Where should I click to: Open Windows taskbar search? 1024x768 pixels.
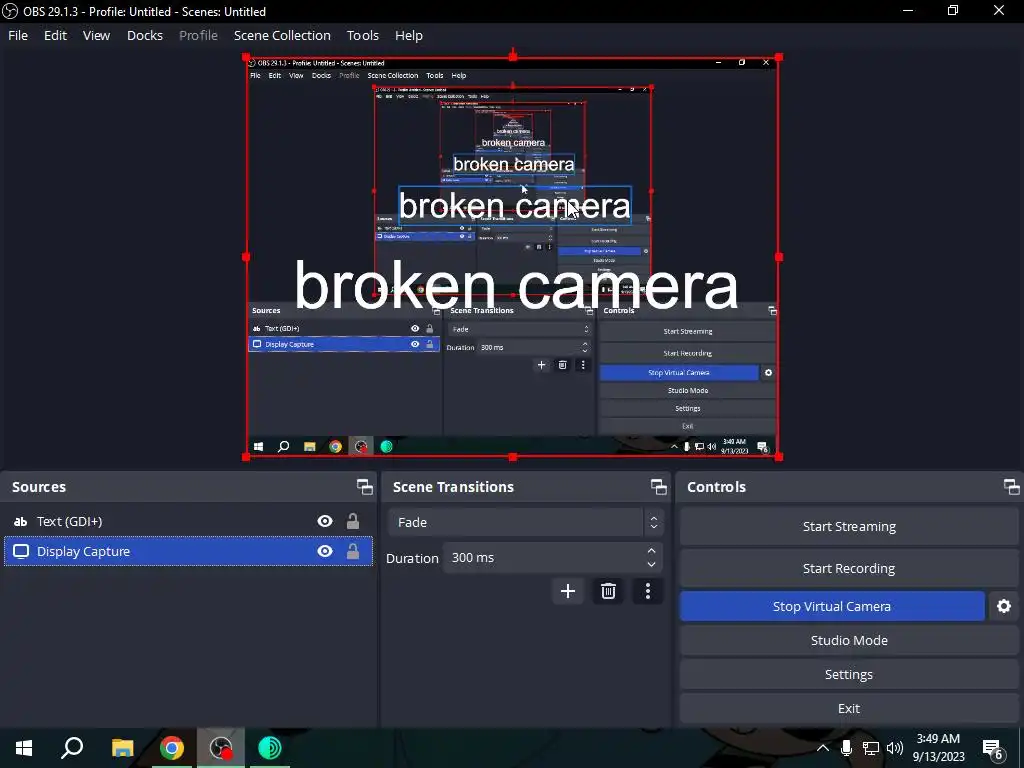72,748
